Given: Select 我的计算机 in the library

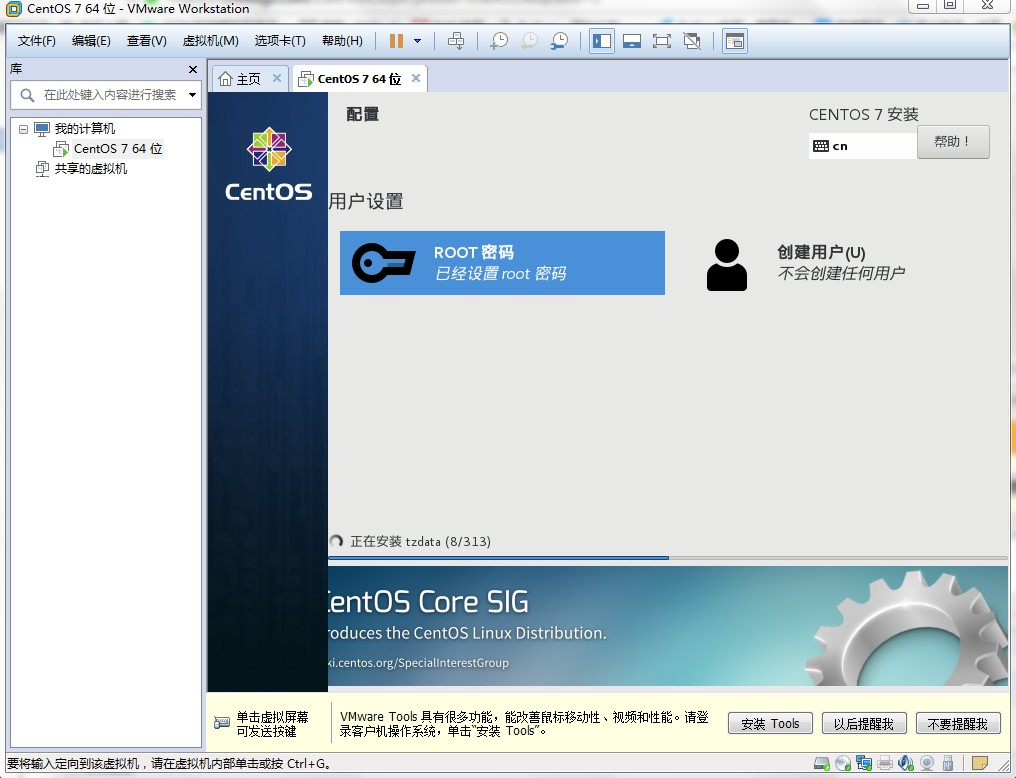Looking at the screenshot, I should point(84,129).
